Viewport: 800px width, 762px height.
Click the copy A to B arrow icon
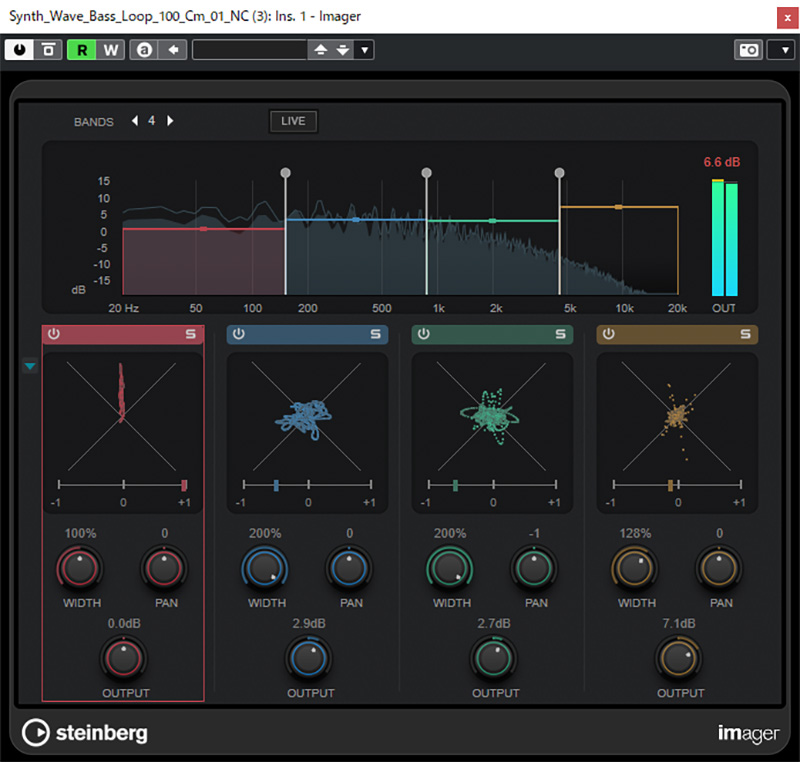click(x=173, y=50)
